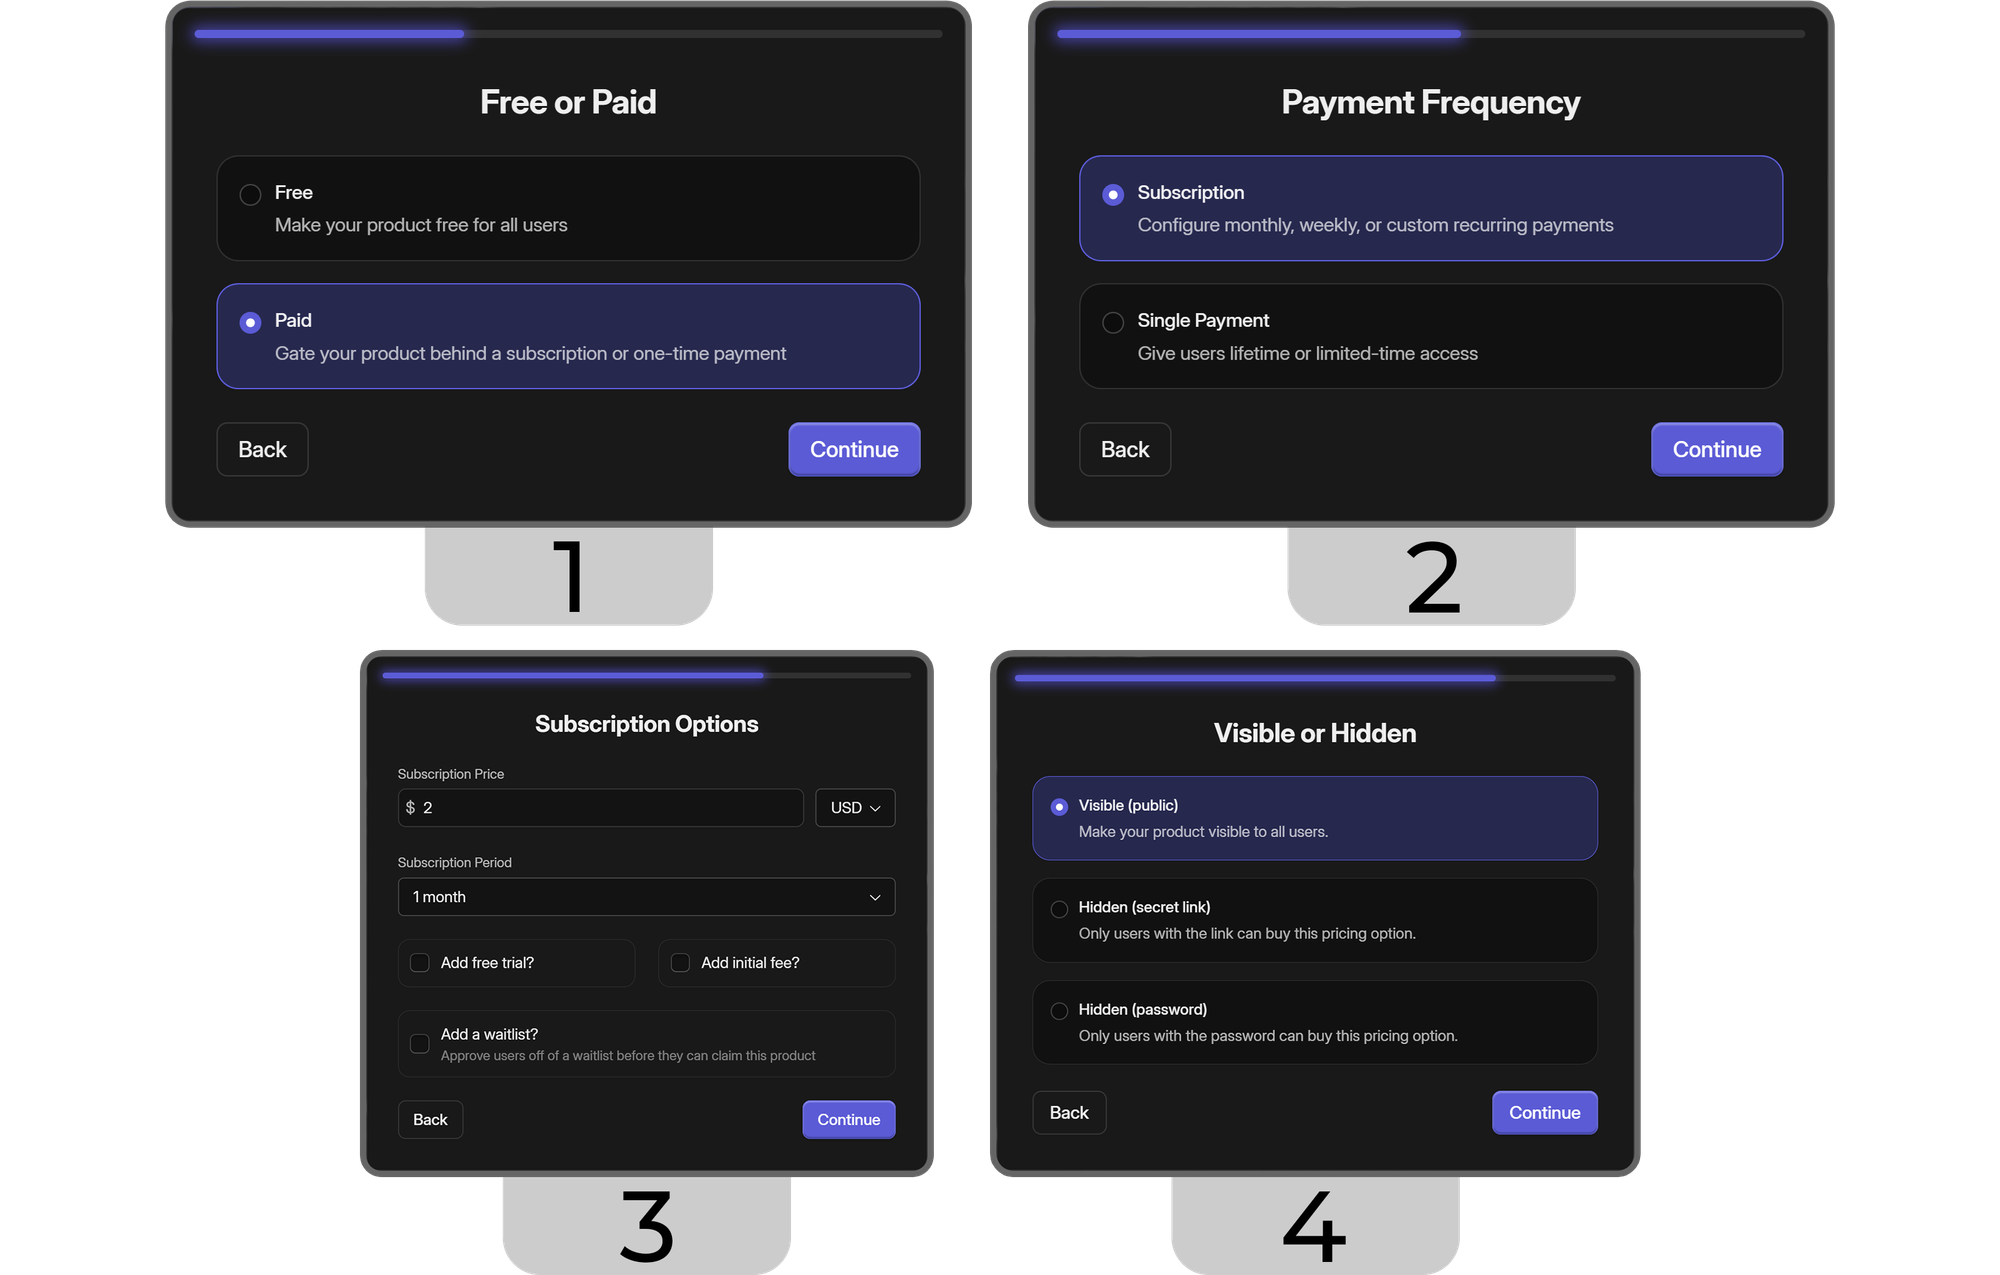This screenshot has height=1275, width=2000.
Task: Click Continue on Visible or Hidden step
Action: [1544, 1112]
